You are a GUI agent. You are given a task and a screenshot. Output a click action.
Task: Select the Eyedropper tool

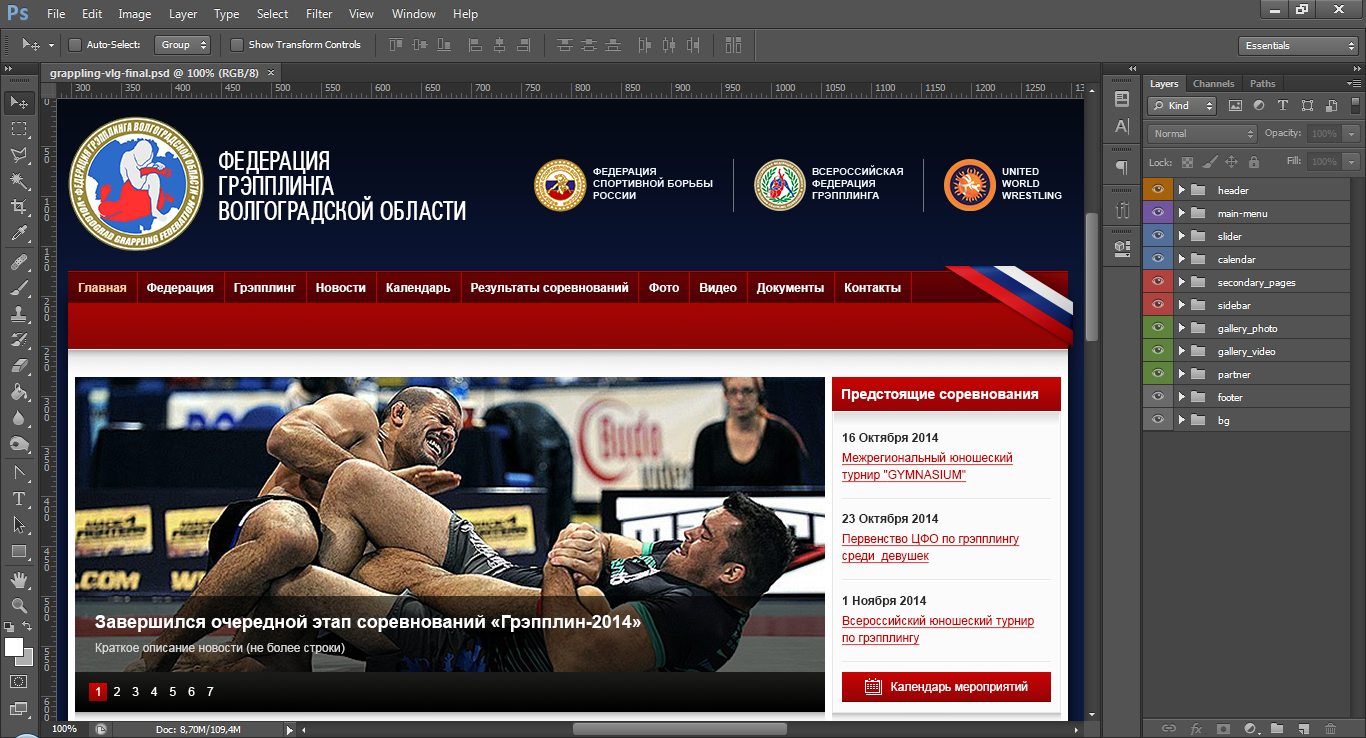tap(19, 234)
